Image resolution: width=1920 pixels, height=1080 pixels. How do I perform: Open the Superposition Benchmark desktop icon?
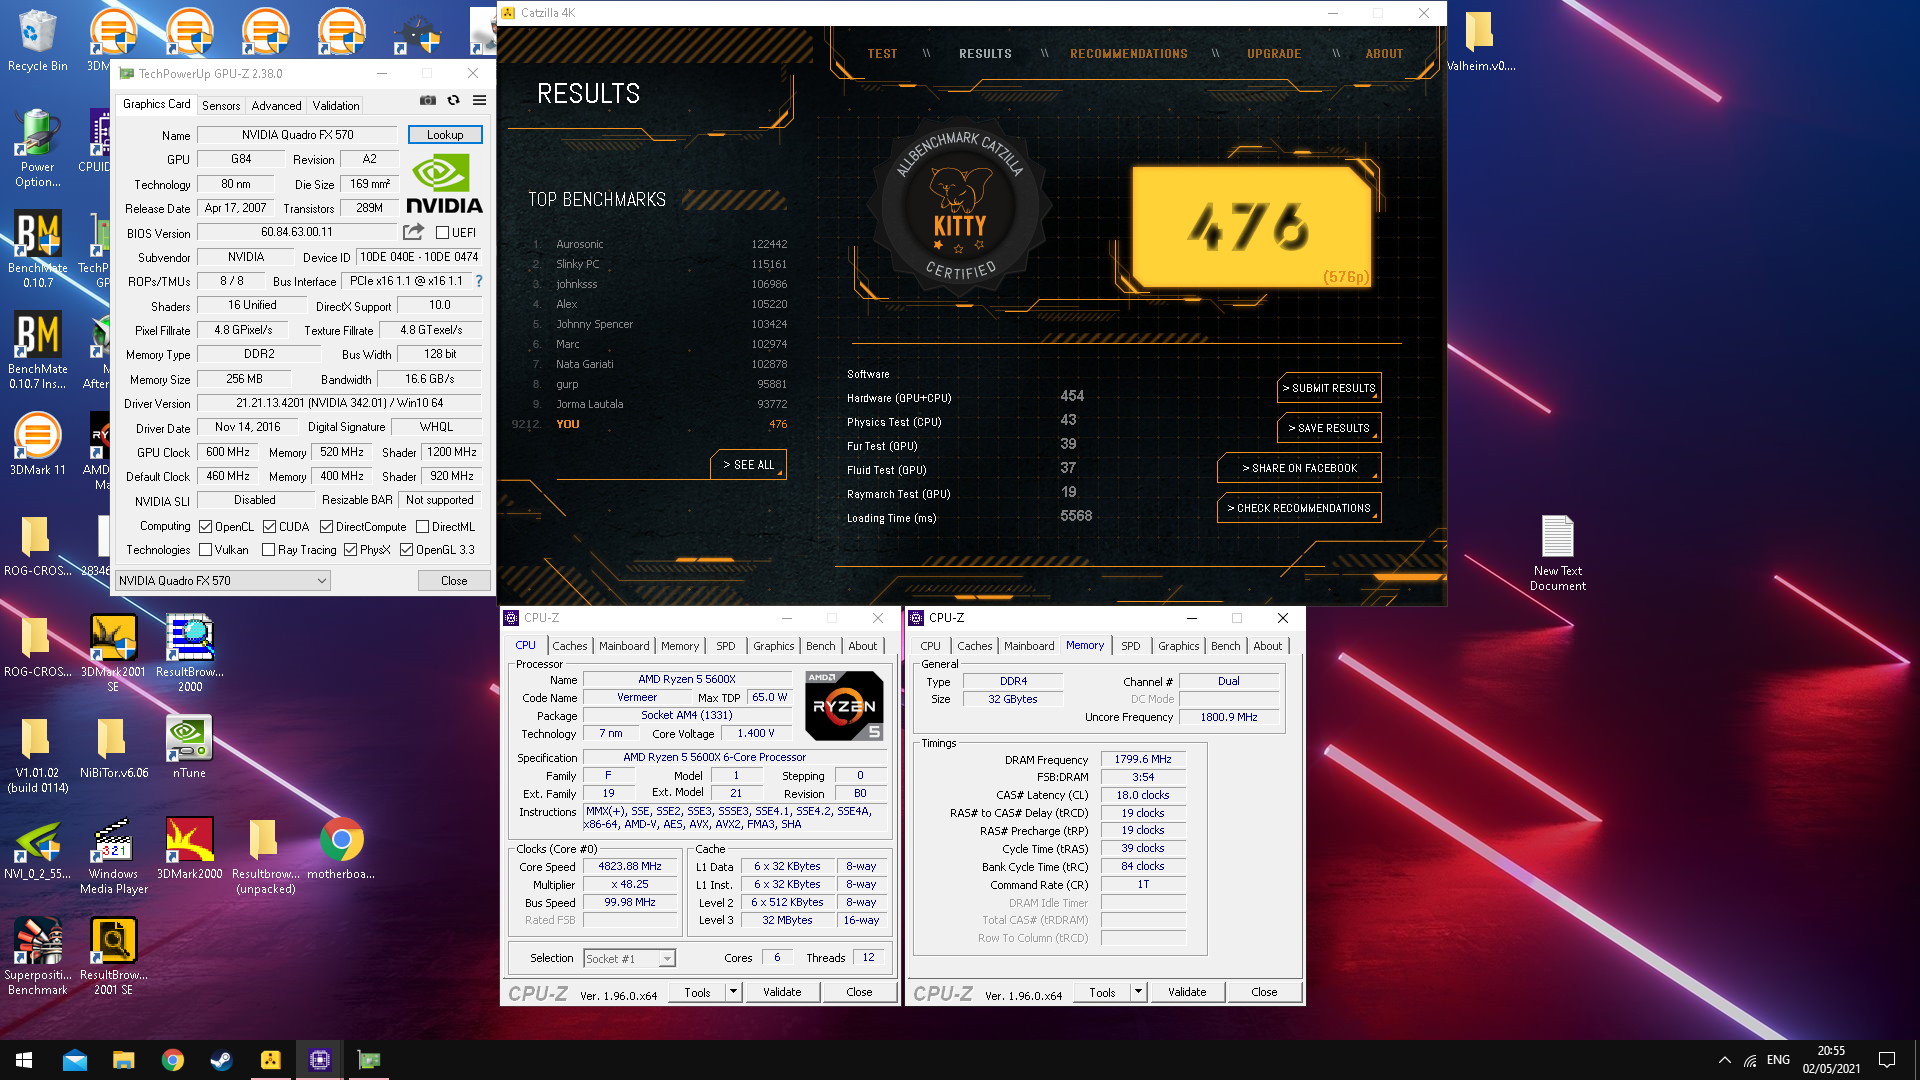tap(38, 956)
